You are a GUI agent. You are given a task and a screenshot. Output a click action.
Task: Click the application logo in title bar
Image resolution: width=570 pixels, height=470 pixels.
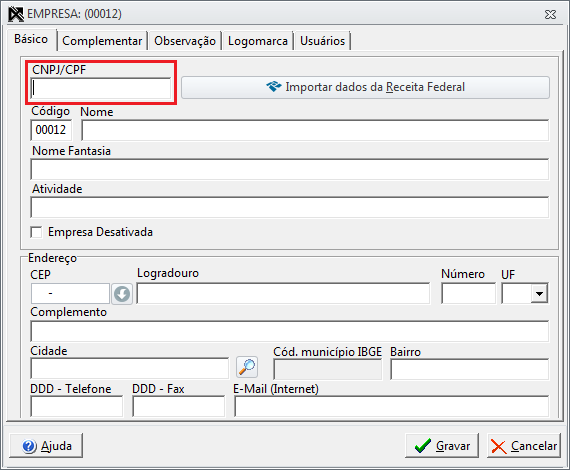pos(16,14)
